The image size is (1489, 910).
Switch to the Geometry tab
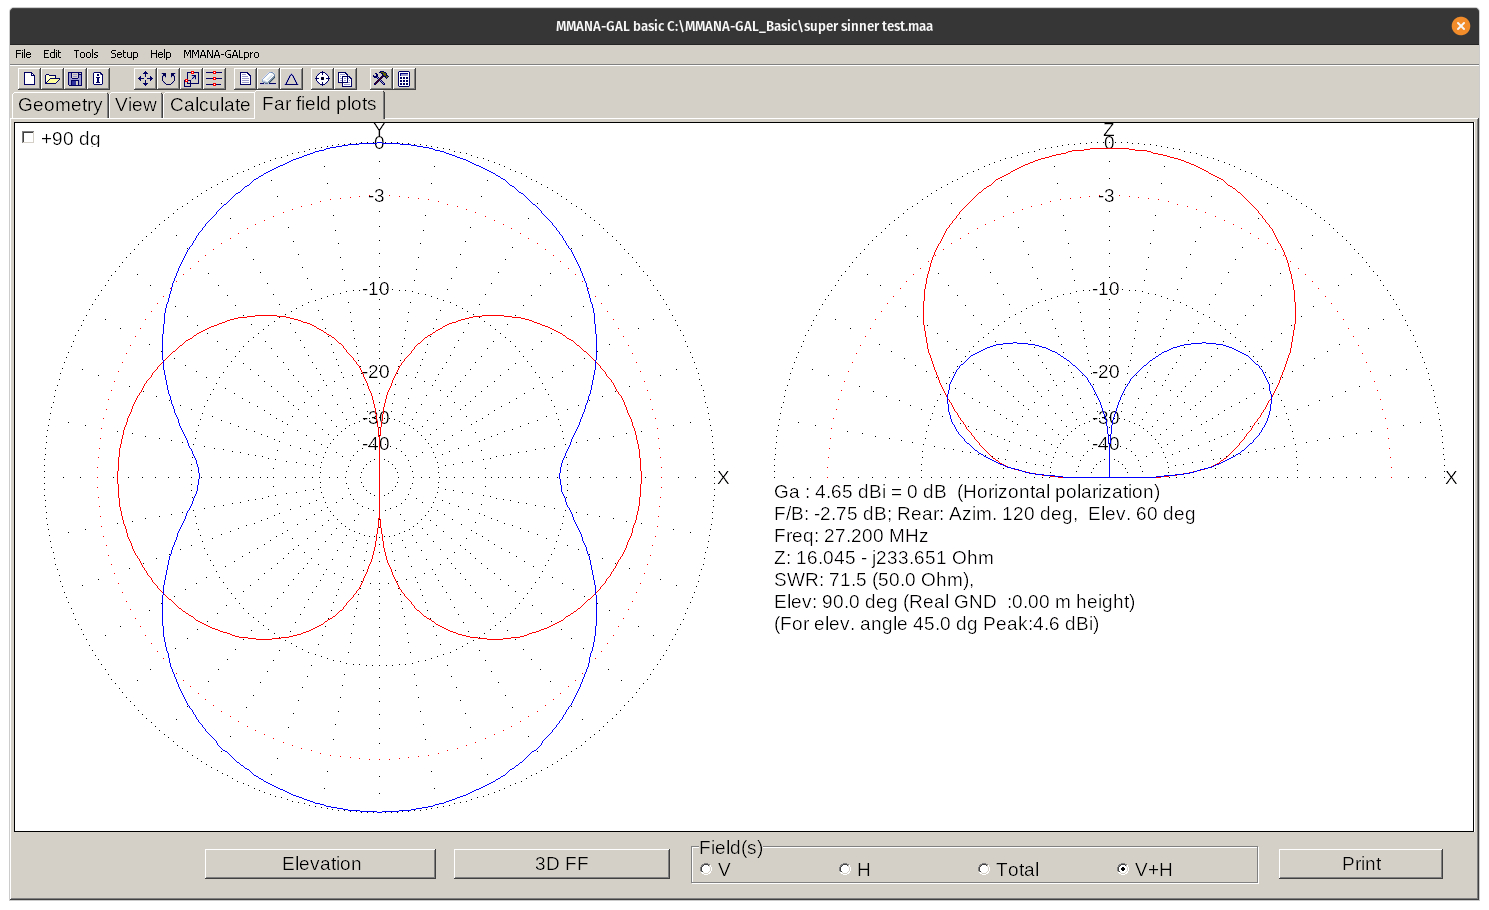(x=60, y=105)
